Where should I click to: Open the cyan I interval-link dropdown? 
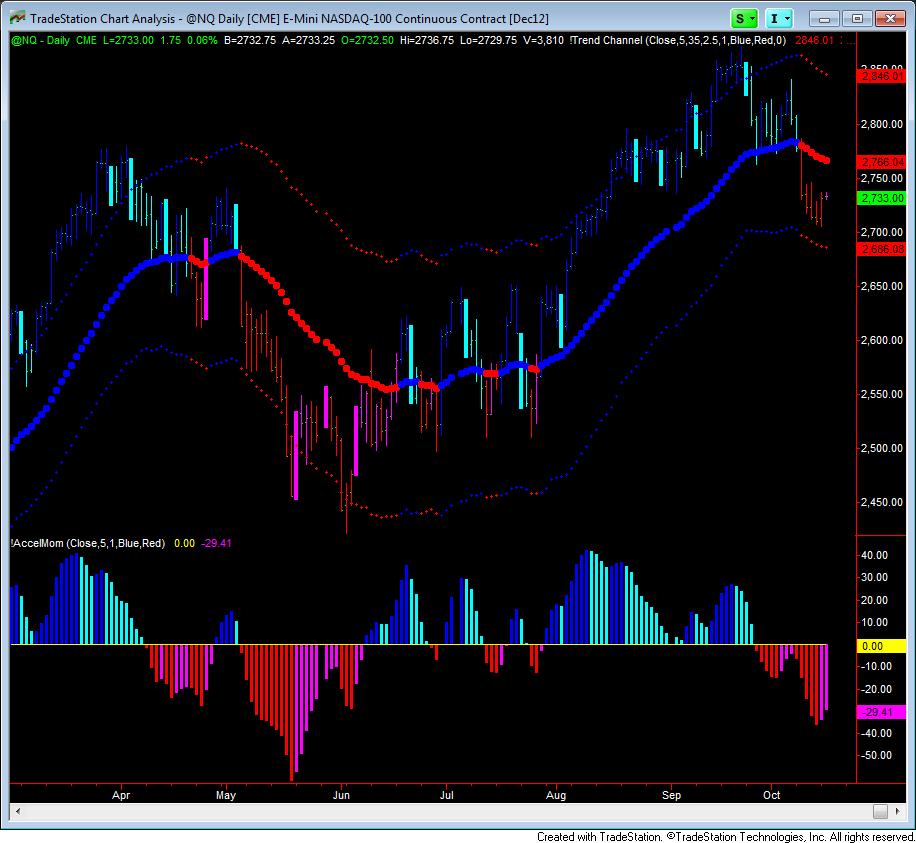[779, 18]
